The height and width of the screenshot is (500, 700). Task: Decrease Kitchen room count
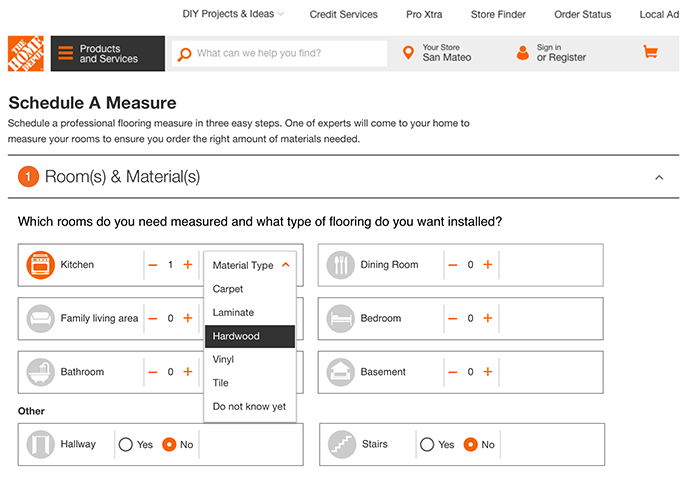coord(153,265)
